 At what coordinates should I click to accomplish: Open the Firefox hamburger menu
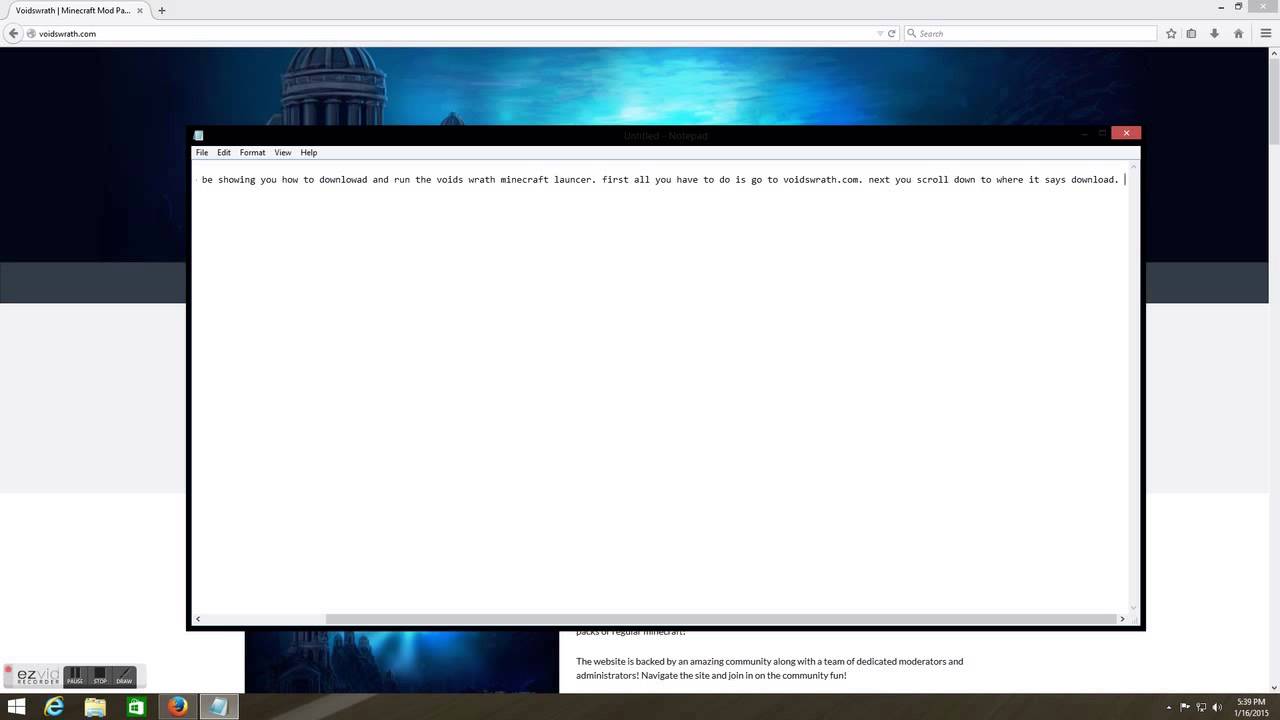[1265, 33]
